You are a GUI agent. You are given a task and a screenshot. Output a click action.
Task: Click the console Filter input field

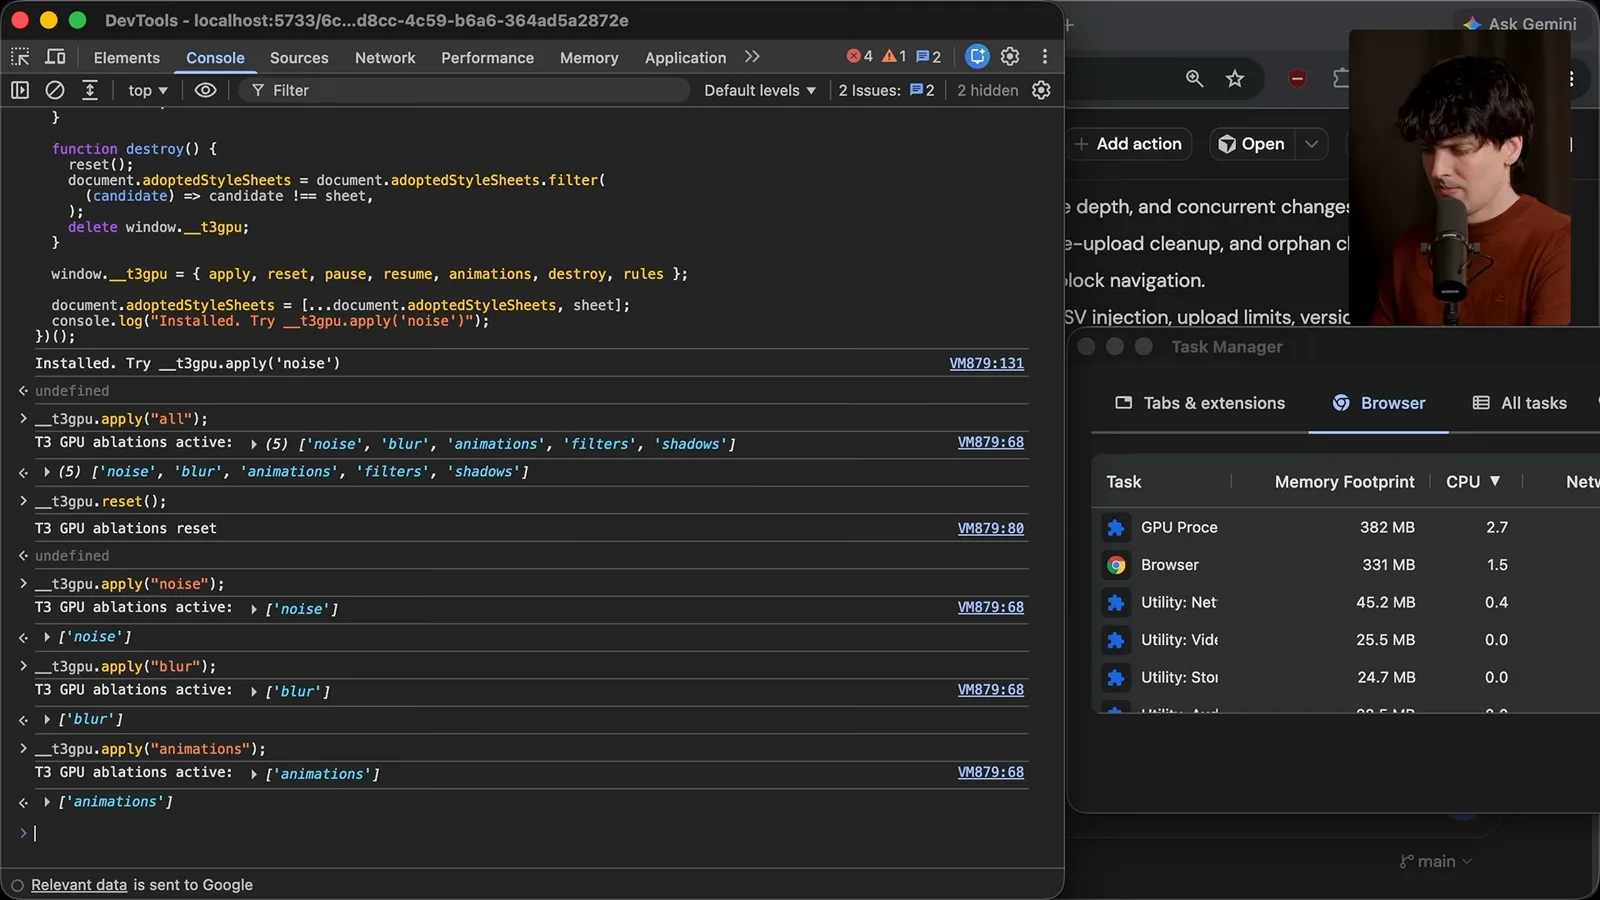465,90
